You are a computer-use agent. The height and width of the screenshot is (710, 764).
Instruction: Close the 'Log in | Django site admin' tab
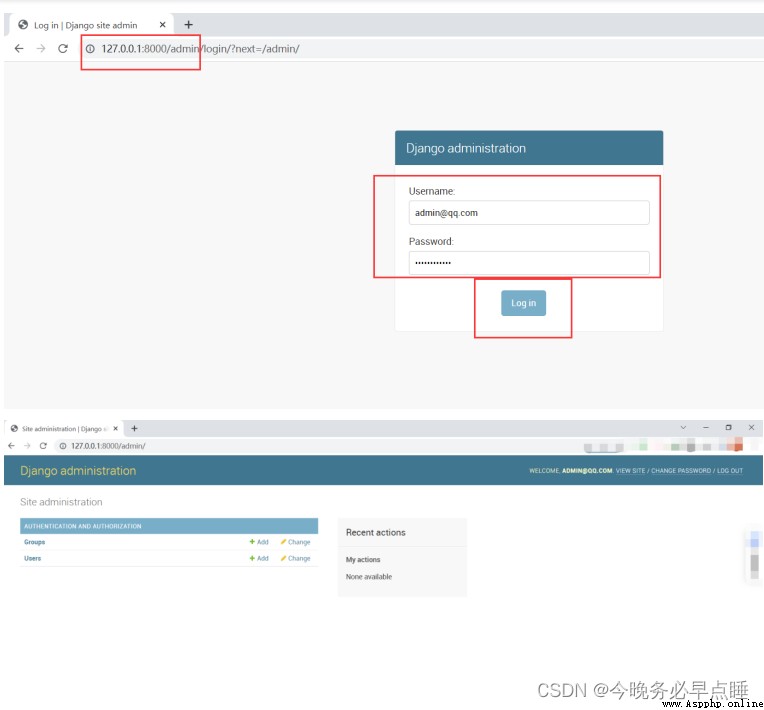pyautogui.click(x=163, y=25)
